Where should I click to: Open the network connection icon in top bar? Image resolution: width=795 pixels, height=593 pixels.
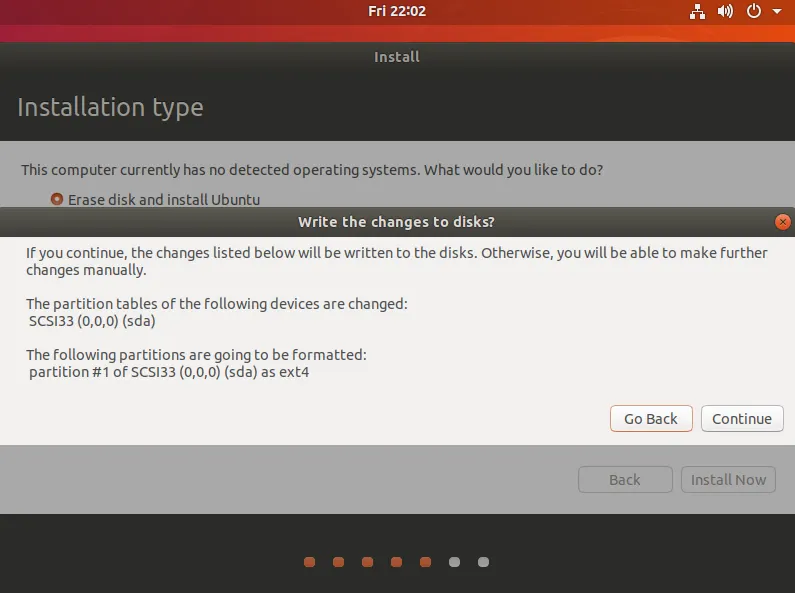(697, 11)
